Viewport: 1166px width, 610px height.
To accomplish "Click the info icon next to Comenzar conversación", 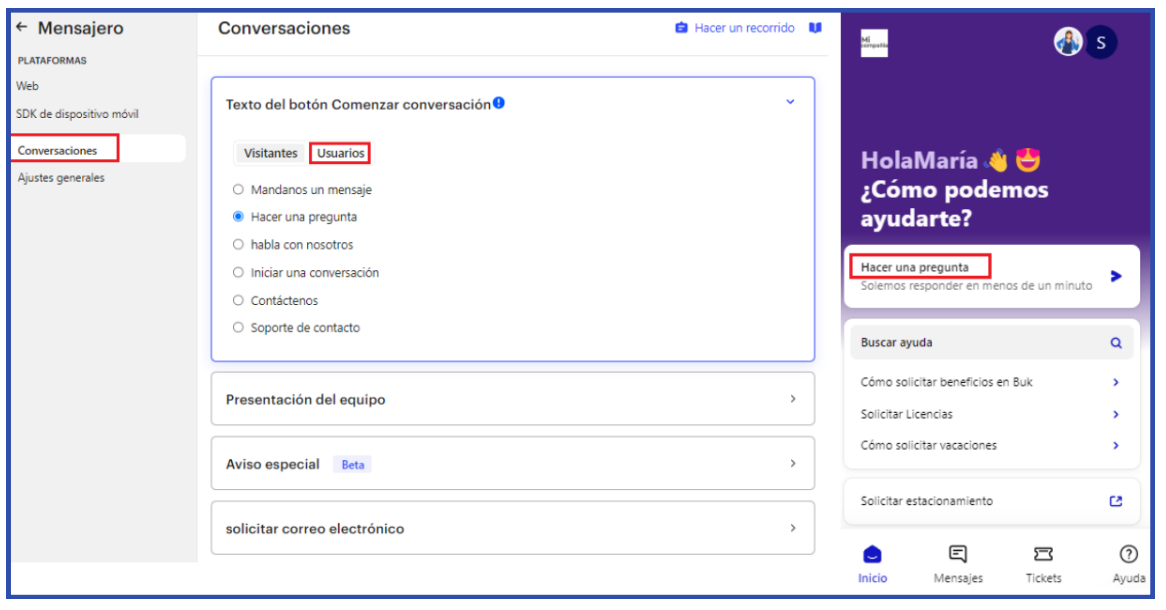I will point(499,103).
